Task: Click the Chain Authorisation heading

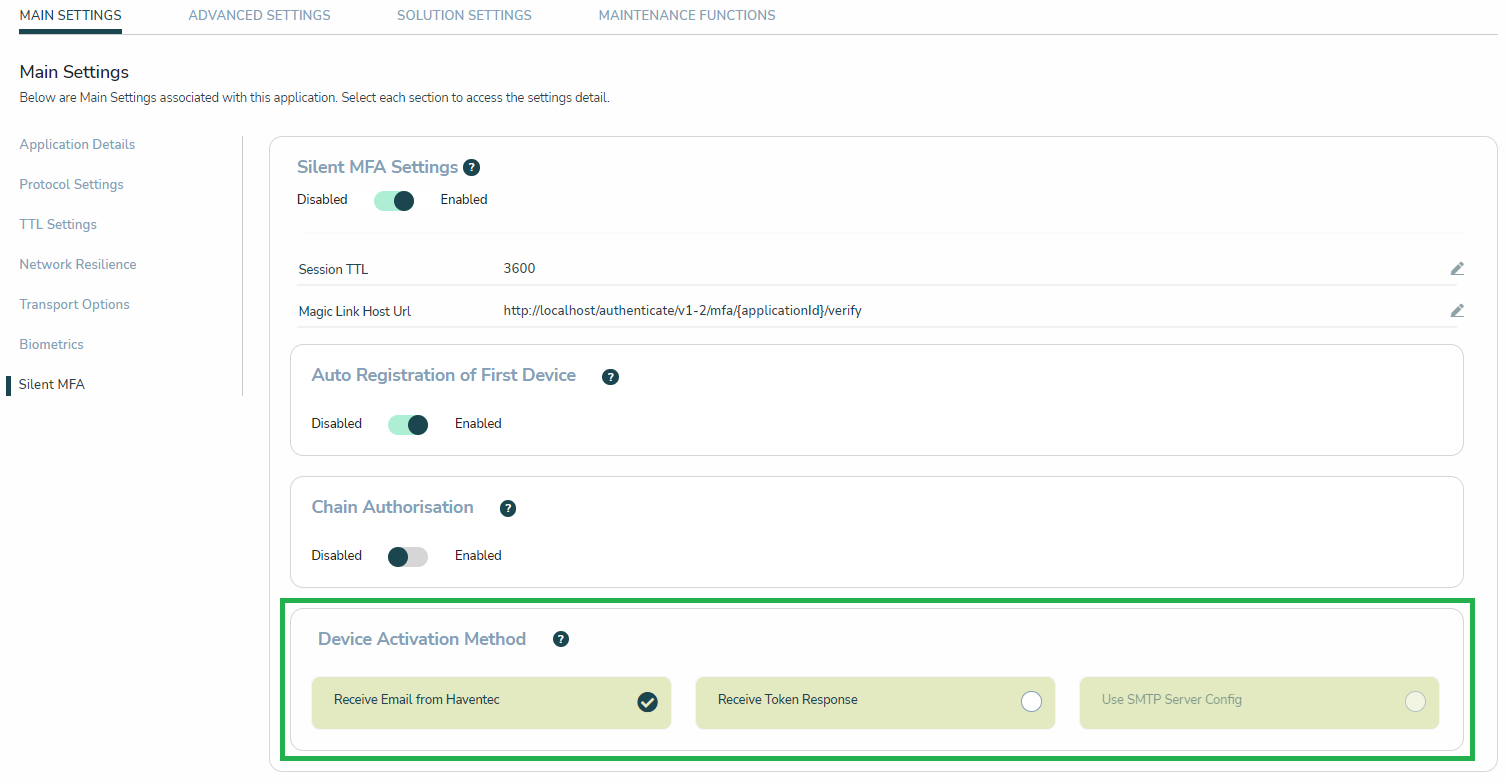Action: click(x=392, y=507)
